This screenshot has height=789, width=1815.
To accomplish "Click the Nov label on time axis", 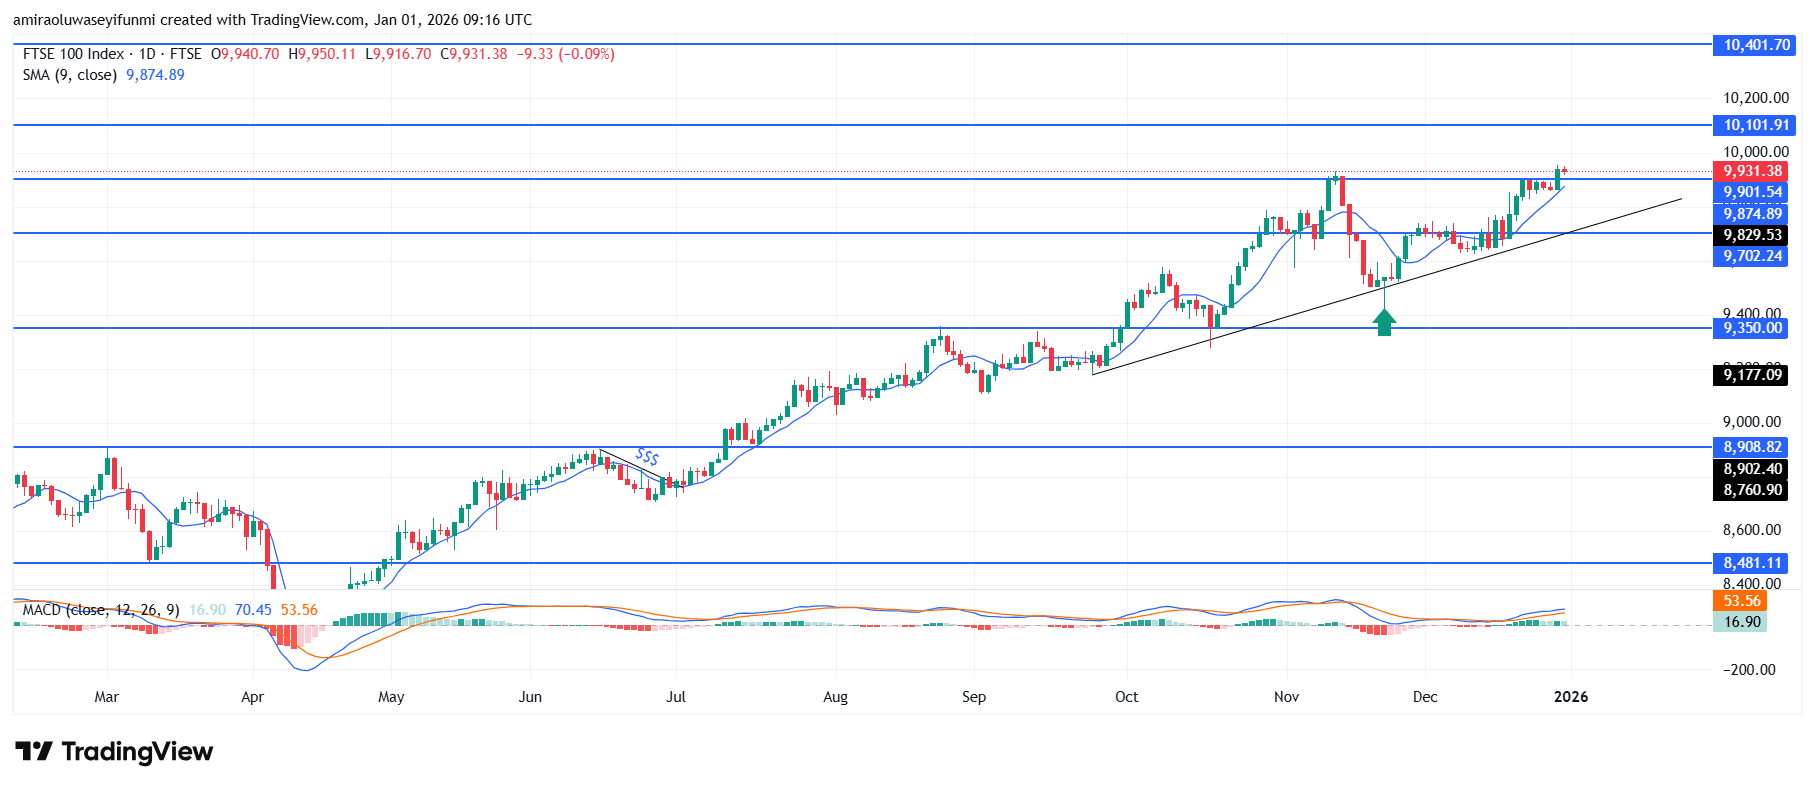I will point(1287,697).
